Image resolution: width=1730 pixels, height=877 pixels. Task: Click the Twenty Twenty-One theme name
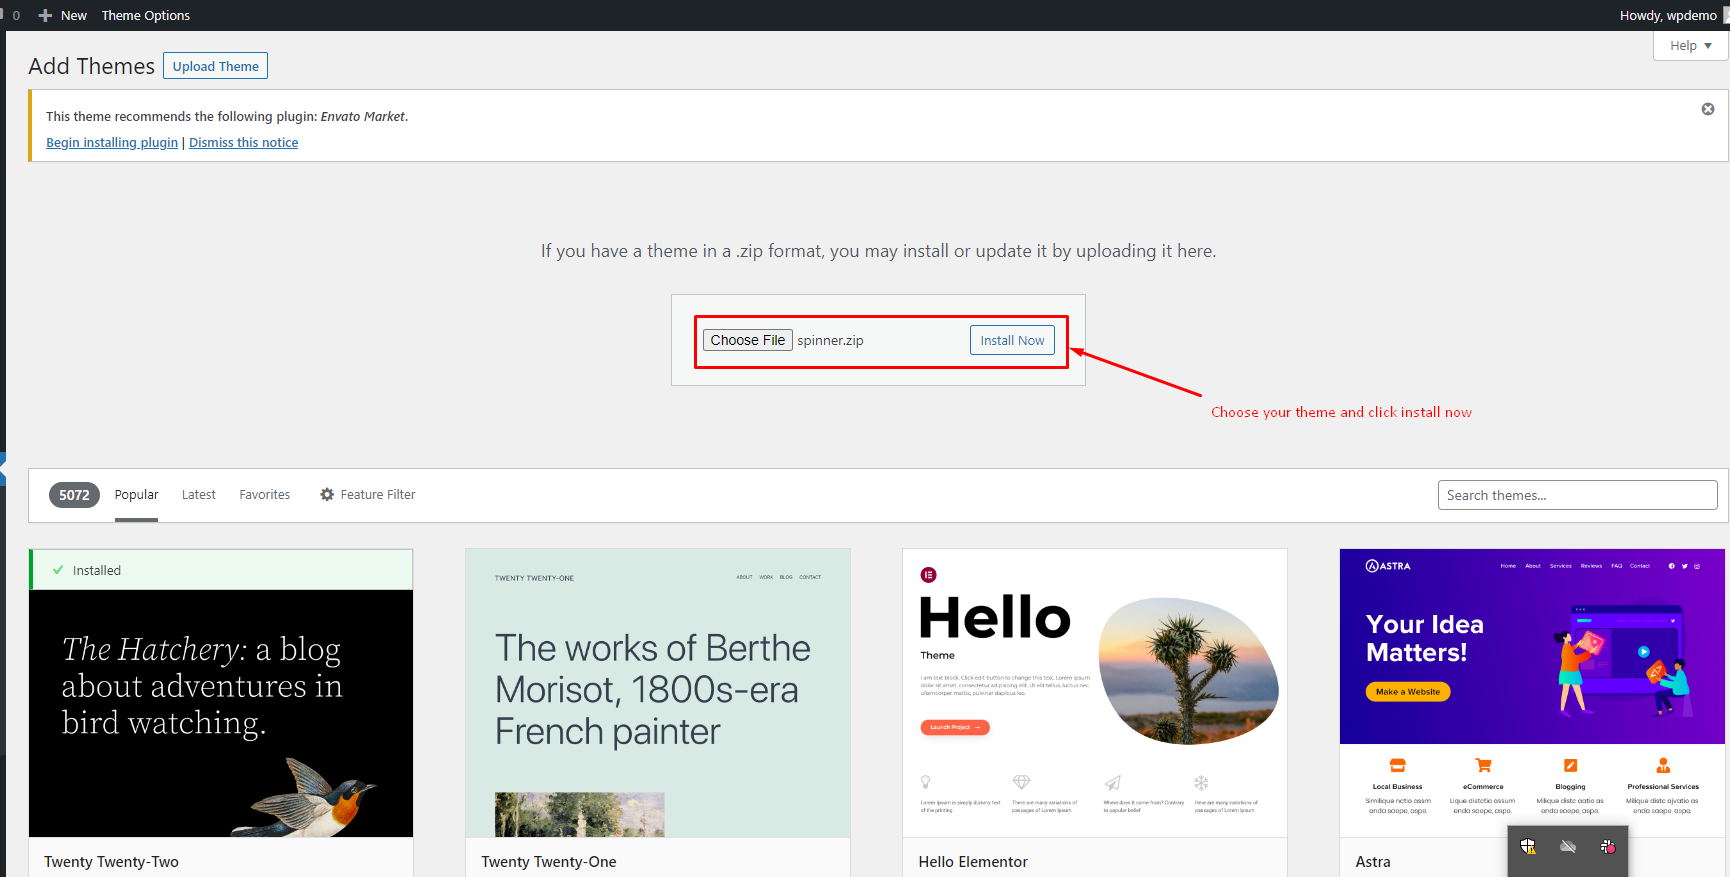(x=549, y=862)
